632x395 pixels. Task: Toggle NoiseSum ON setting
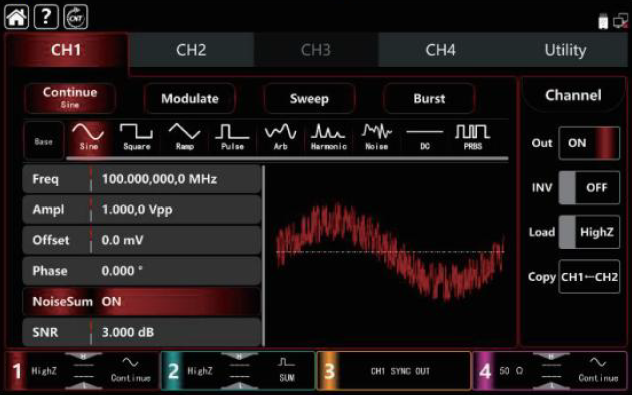pyautogui.click(x=141, y=301)
